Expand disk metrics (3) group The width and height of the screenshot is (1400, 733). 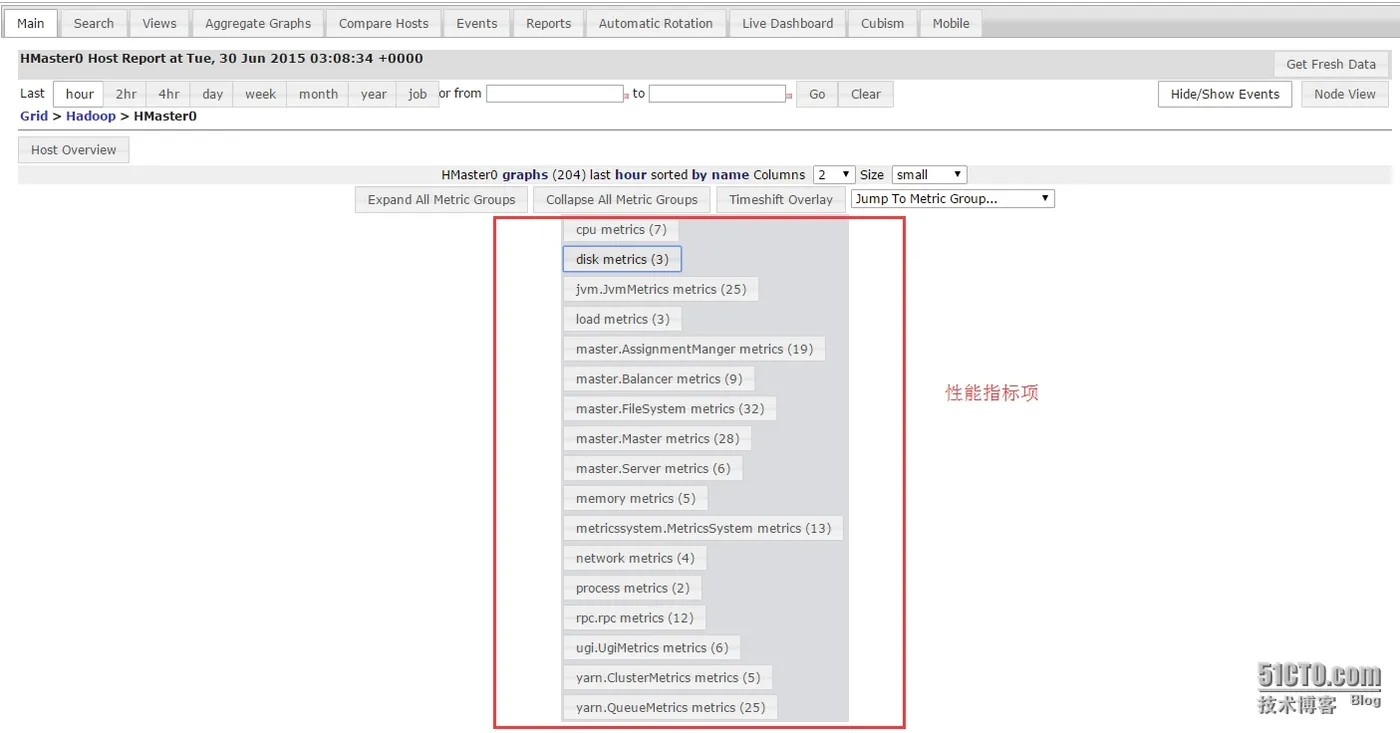[622, 259]
